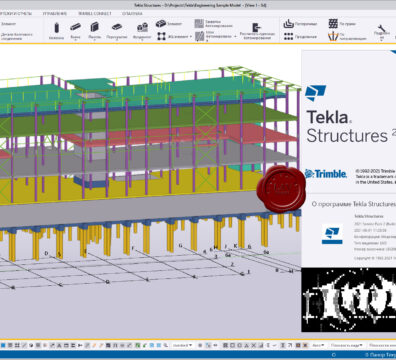Click the calculate pour units icon
Image resolution: width=396 pixels, height=360 pixels.
click(256, 27)
